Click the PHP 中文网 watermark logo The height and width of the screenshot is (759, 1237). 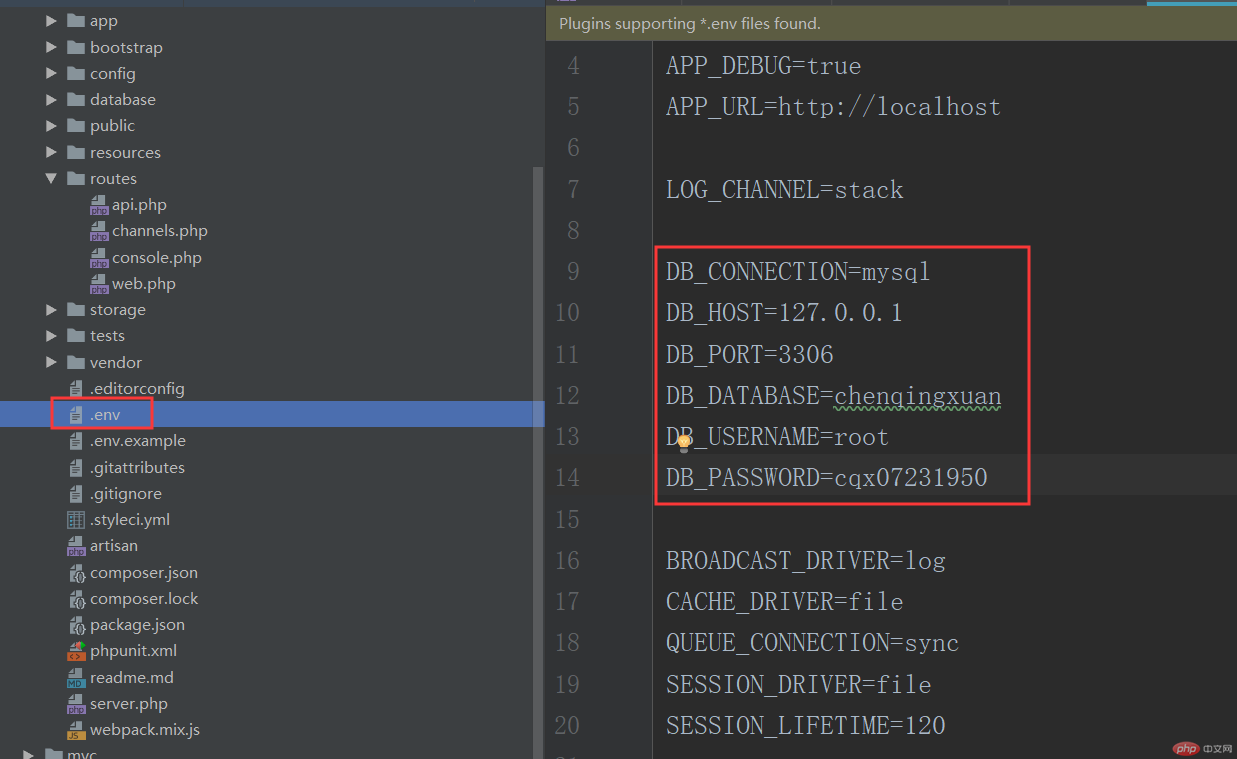[x=1186, y=747]
